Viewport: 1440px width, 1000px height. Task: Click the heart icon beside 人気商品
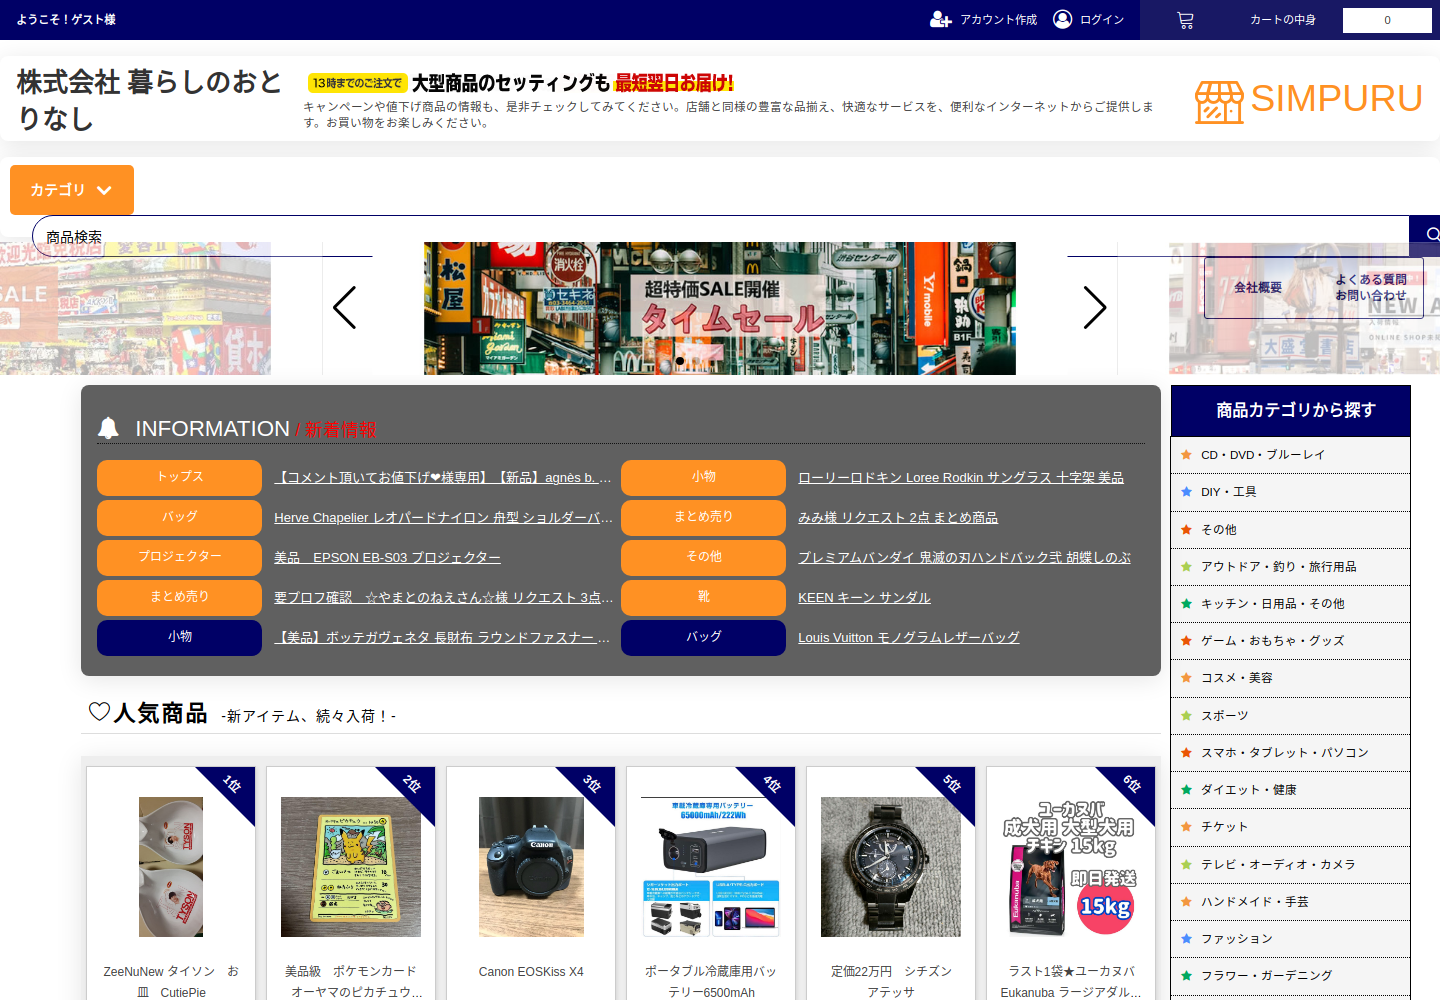[99, 712]
